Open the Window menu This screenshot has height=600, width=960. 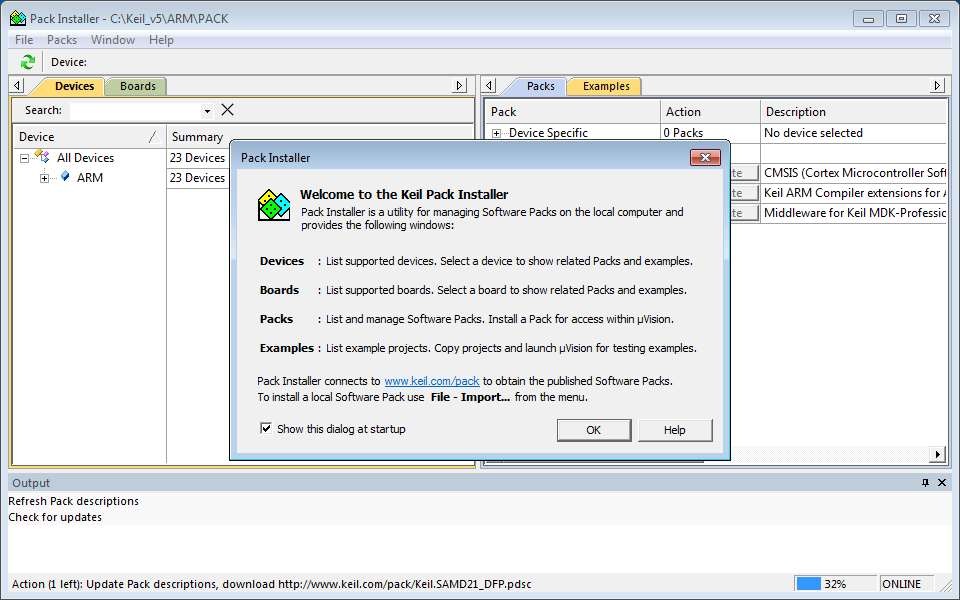pos(113,40)
